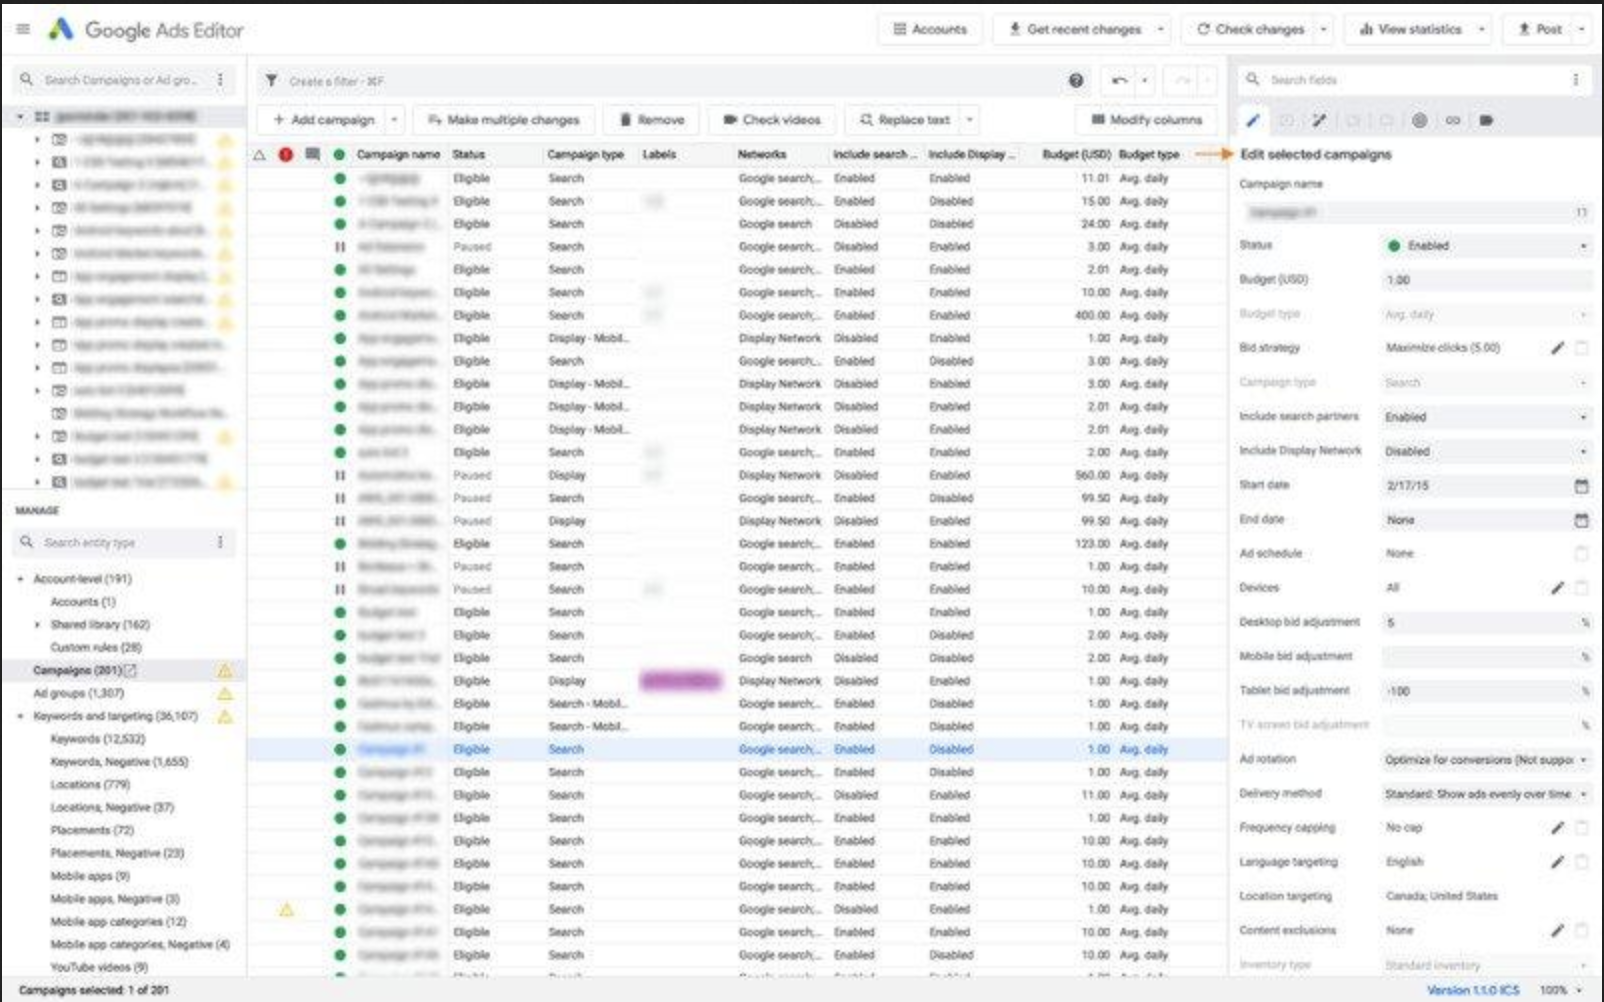
Task: Select the link chain tab in edit panel
Action: coord(1453,120)
